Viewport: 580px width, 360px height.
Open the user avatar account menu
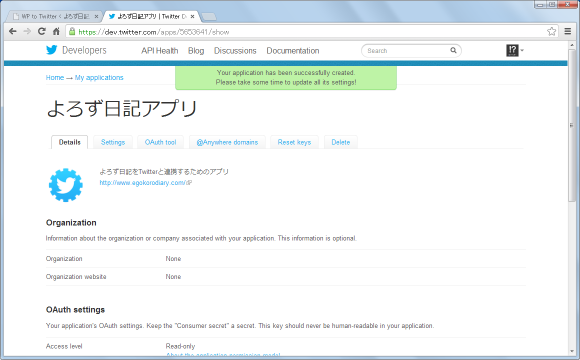pyautogui.click(x=515, y=50)
